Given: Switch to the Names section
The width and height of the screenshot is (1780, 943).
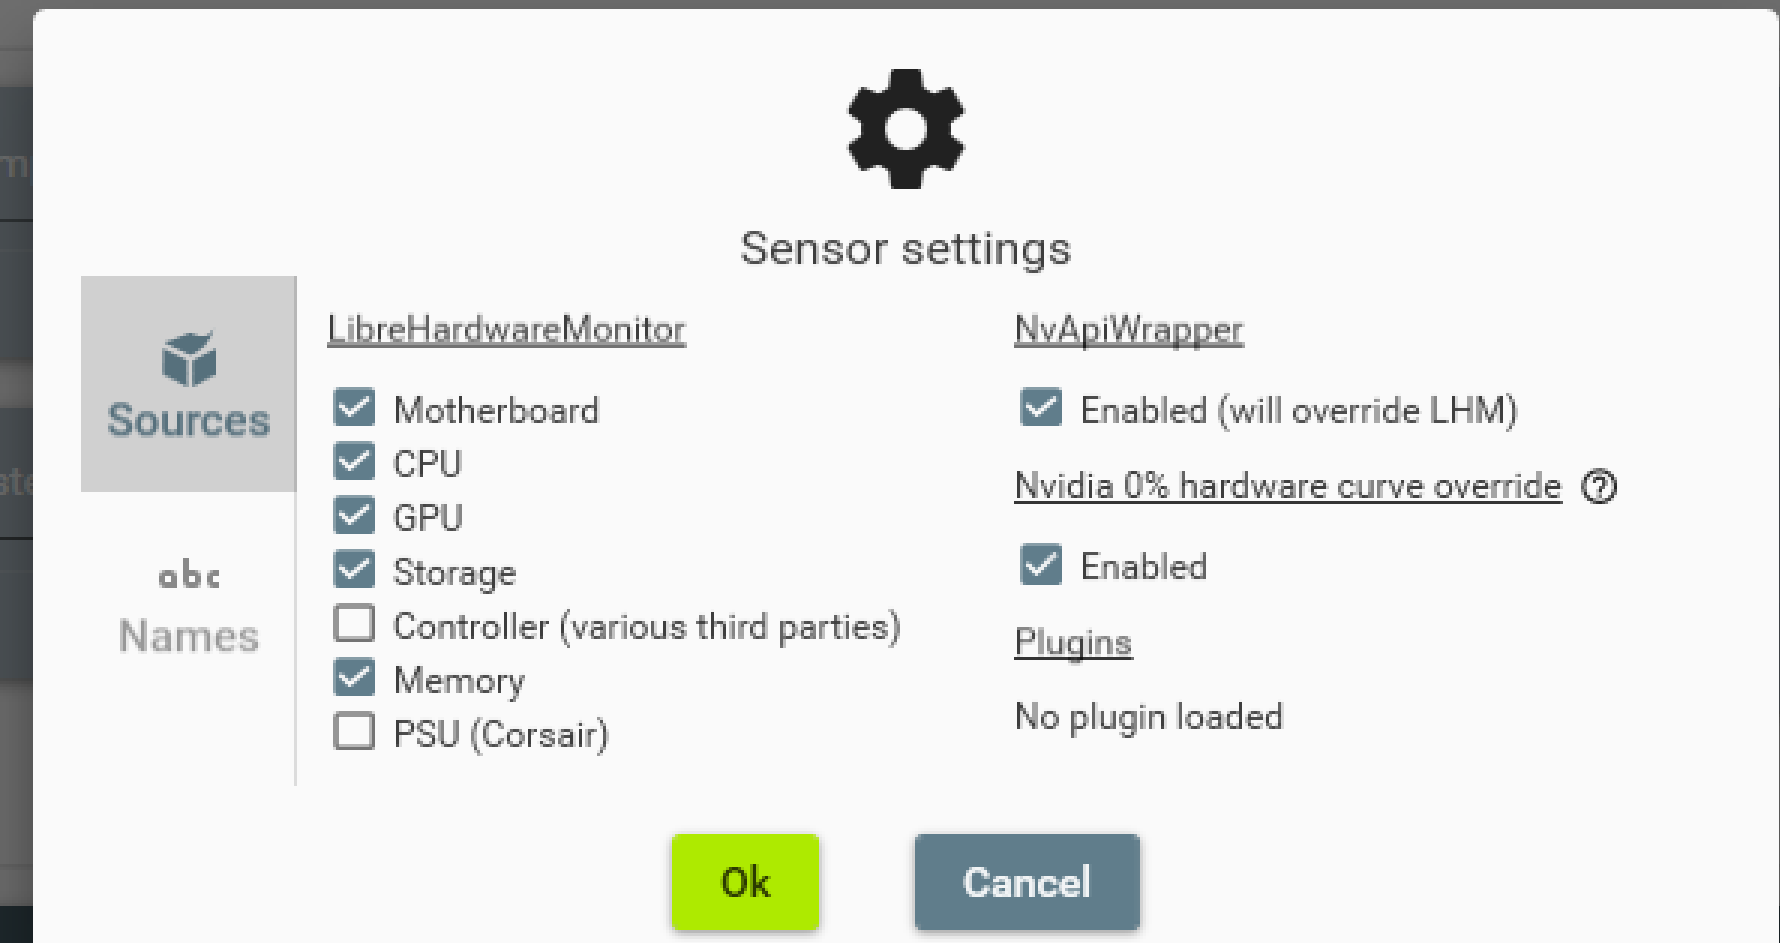Looking at the screenshot, I should (x=188, y=635).
